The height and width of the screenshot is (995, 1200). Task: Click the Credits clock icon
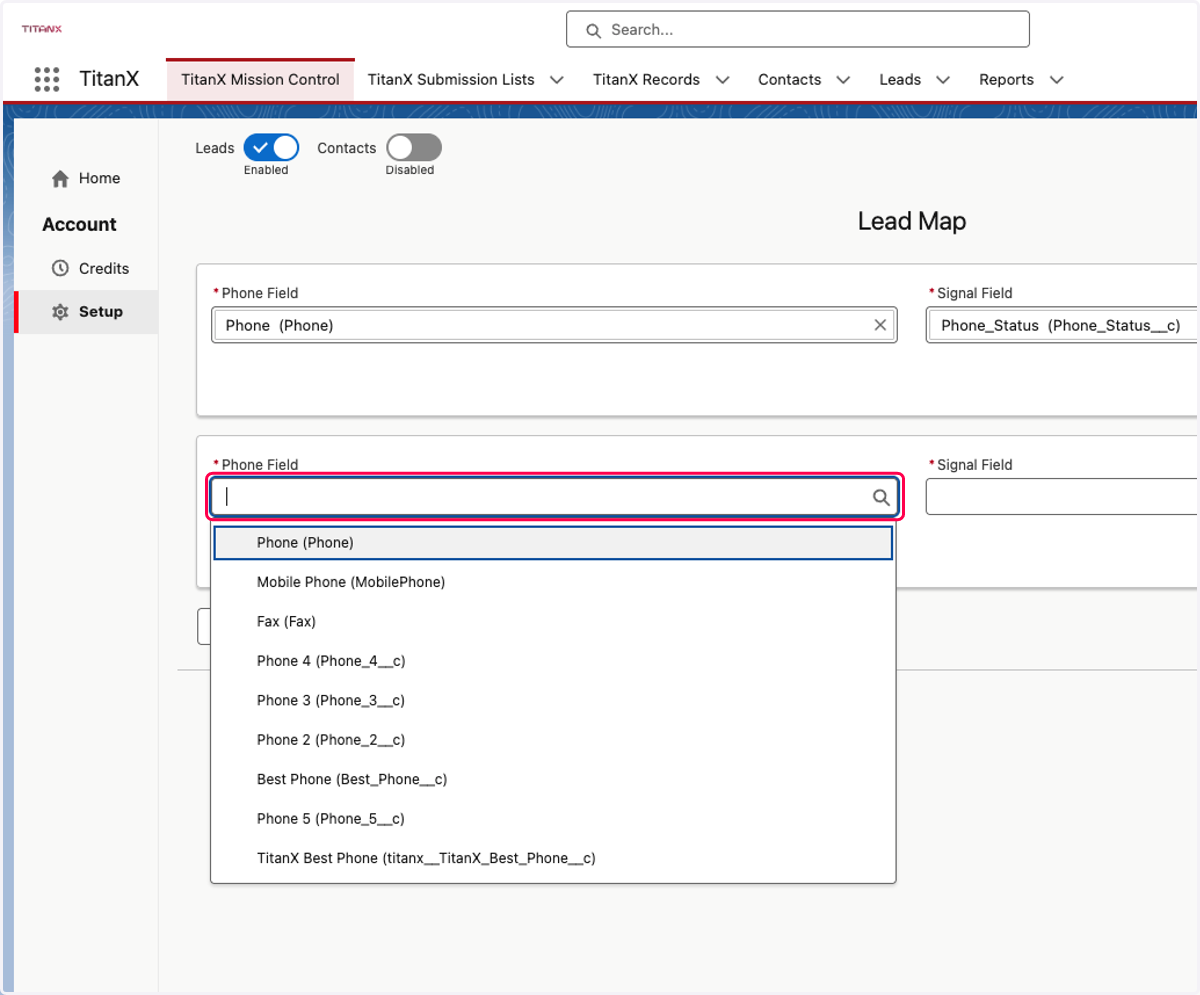[x=60, y=268]
